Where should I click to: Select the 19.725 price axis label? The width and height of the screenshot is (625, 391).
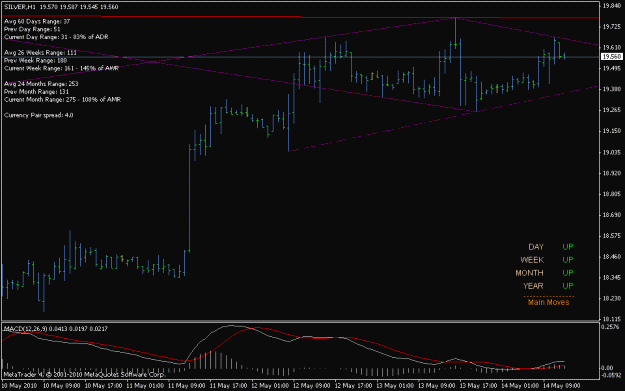point(611,27)
